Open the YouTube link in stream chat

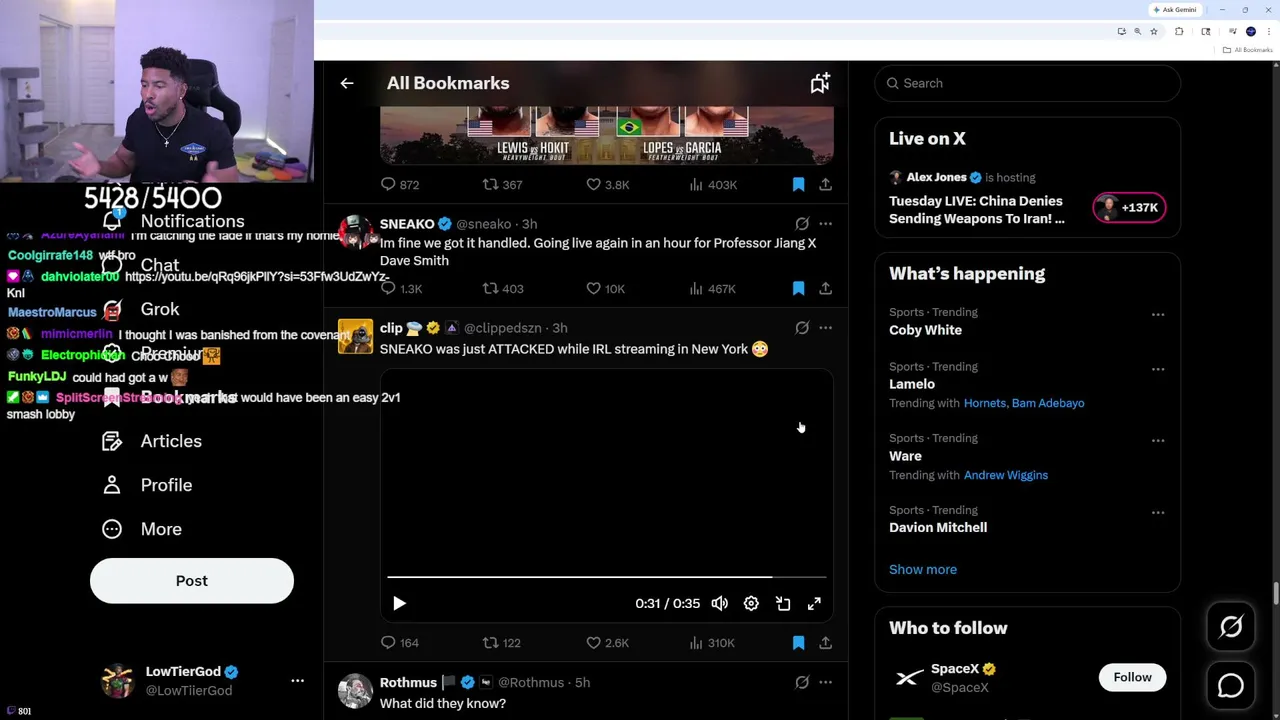click(257, 276)
